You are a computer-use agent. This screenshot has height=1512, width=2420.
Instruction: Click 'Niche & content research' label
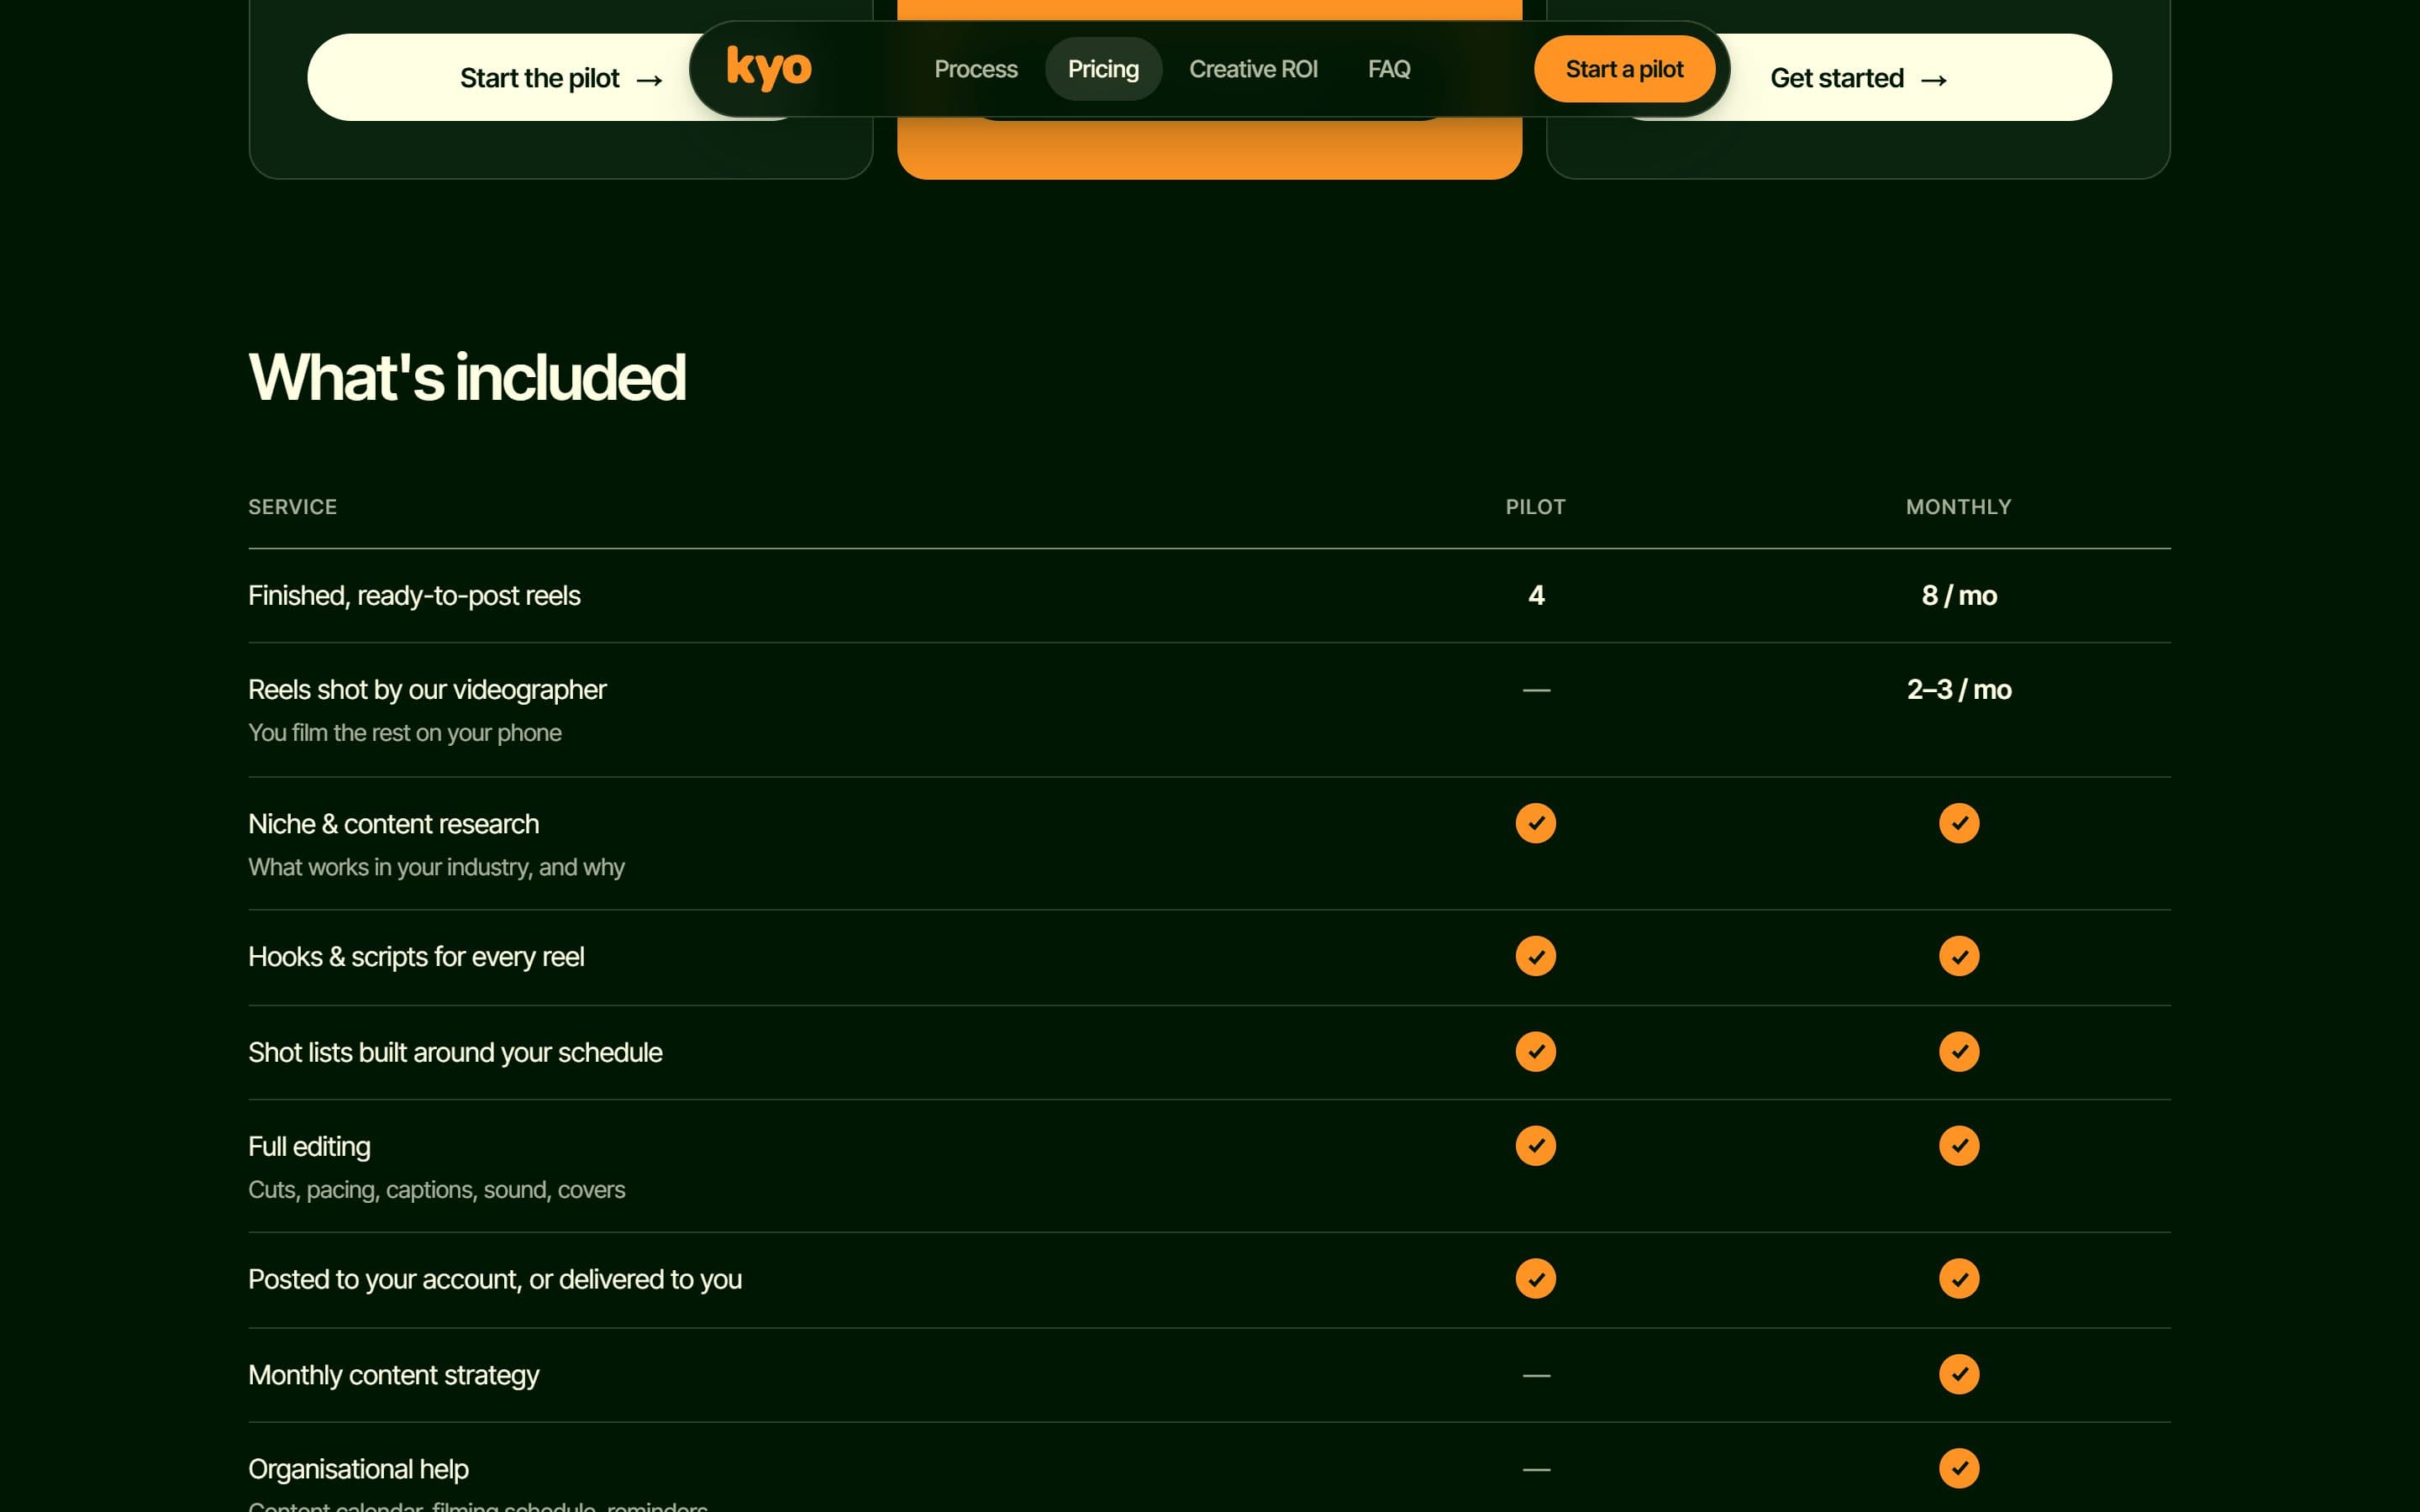[x=393, y=824]
